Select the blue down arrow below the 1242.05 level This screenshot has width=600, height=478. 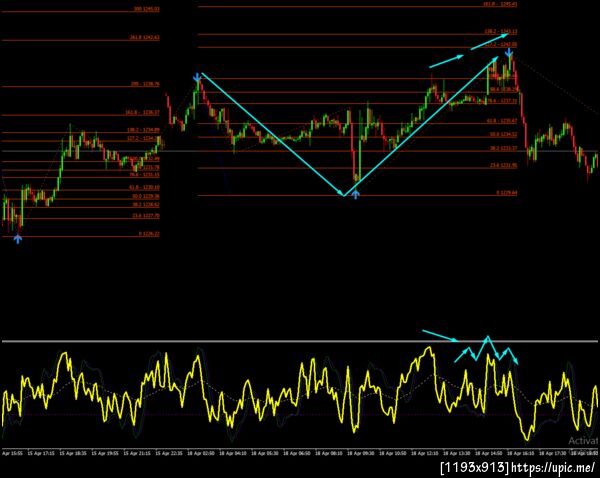coord(509,52)
